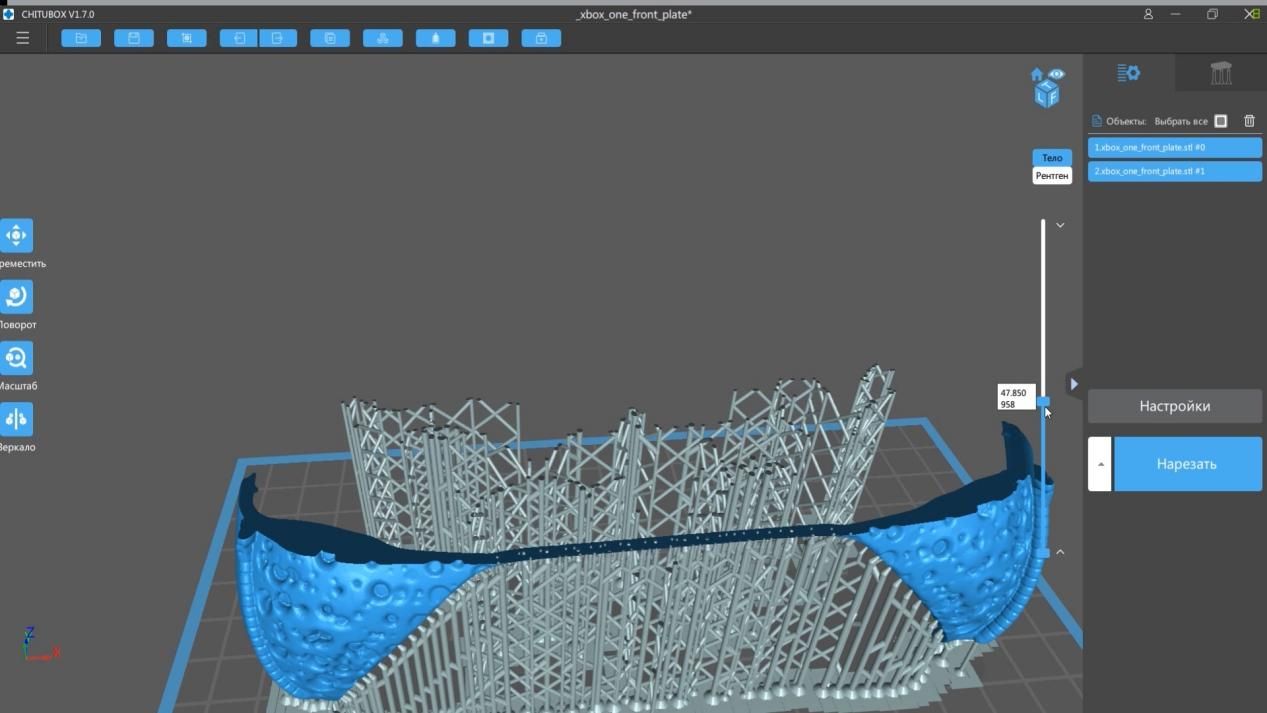1267x713 pixels.
Task: Check the 'Выбрать все' select-all checkbox
Action: [1220, 121]
